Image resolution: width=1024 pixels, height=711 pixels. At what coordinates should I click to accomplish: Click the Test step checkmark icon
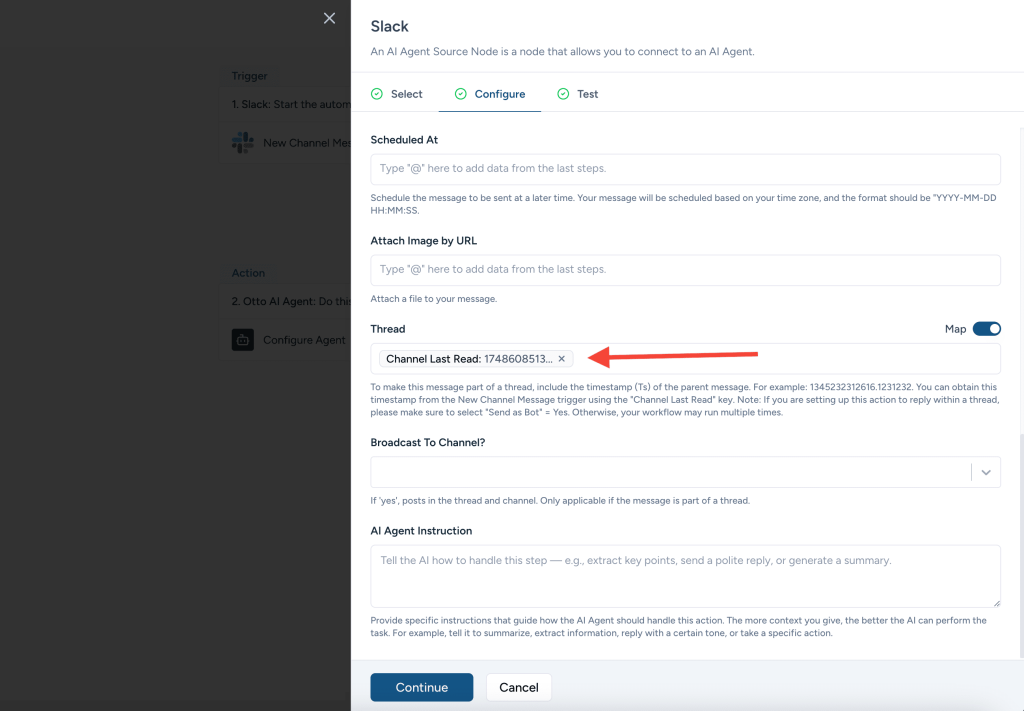(563, 94)
